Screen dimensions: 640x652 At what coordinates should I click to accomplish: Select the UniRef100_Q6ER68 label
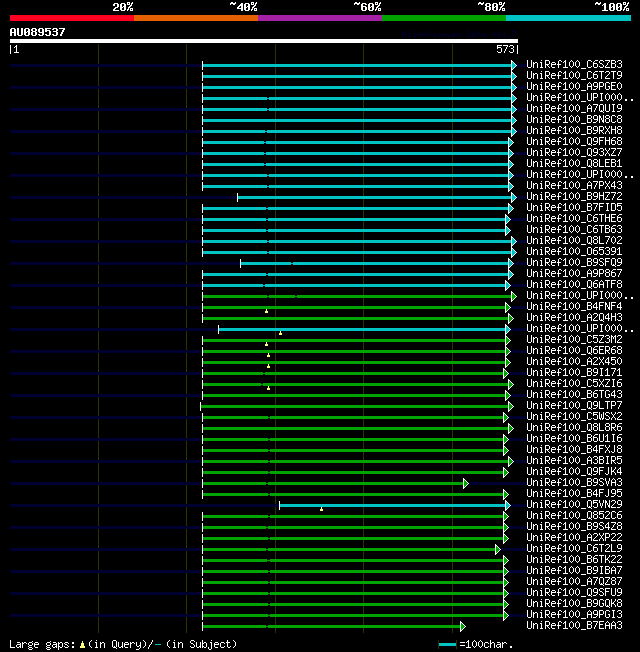574,351
